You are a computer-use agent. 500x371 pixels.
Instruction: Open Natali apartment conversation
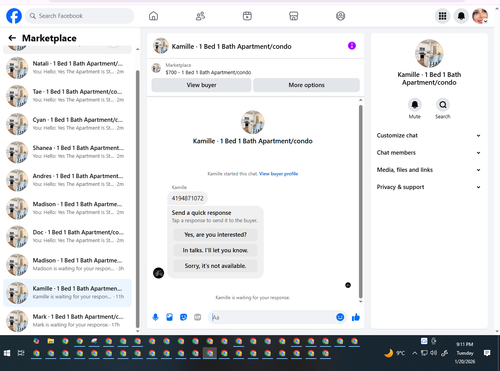coord(67,68)
